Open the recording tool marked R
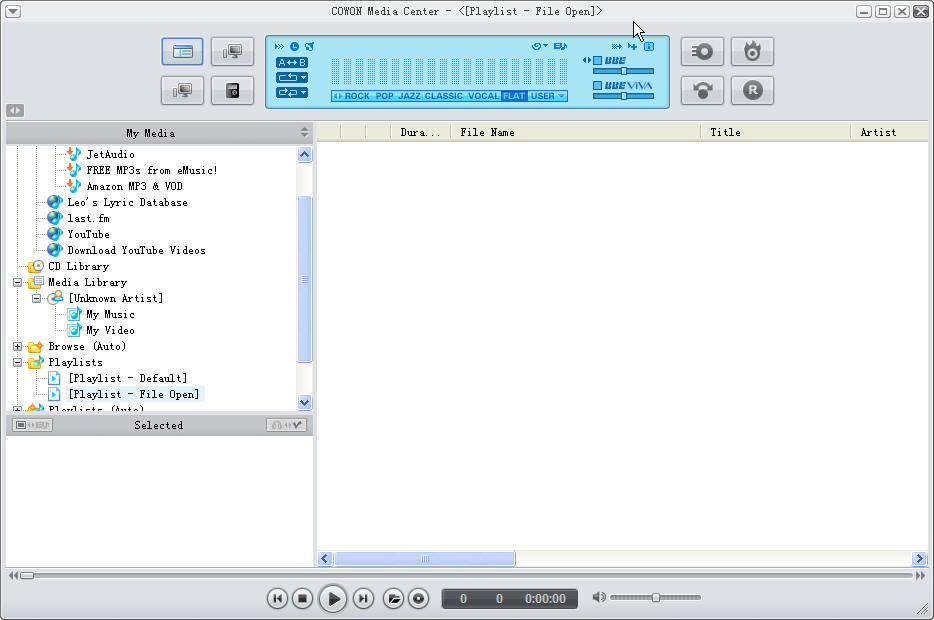Image resolution: width=934 pixels, height=620 pixels. [752, 91]
